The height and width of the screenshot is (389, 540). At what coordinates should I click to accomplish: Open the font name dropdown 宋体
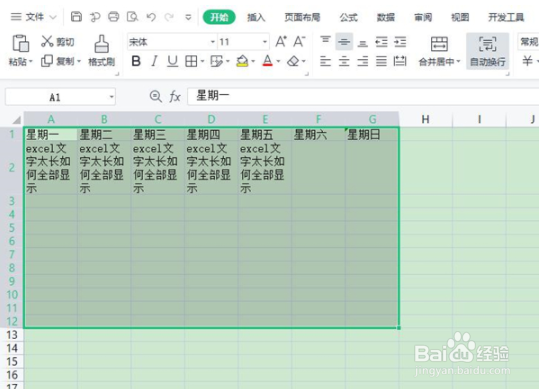213,42
